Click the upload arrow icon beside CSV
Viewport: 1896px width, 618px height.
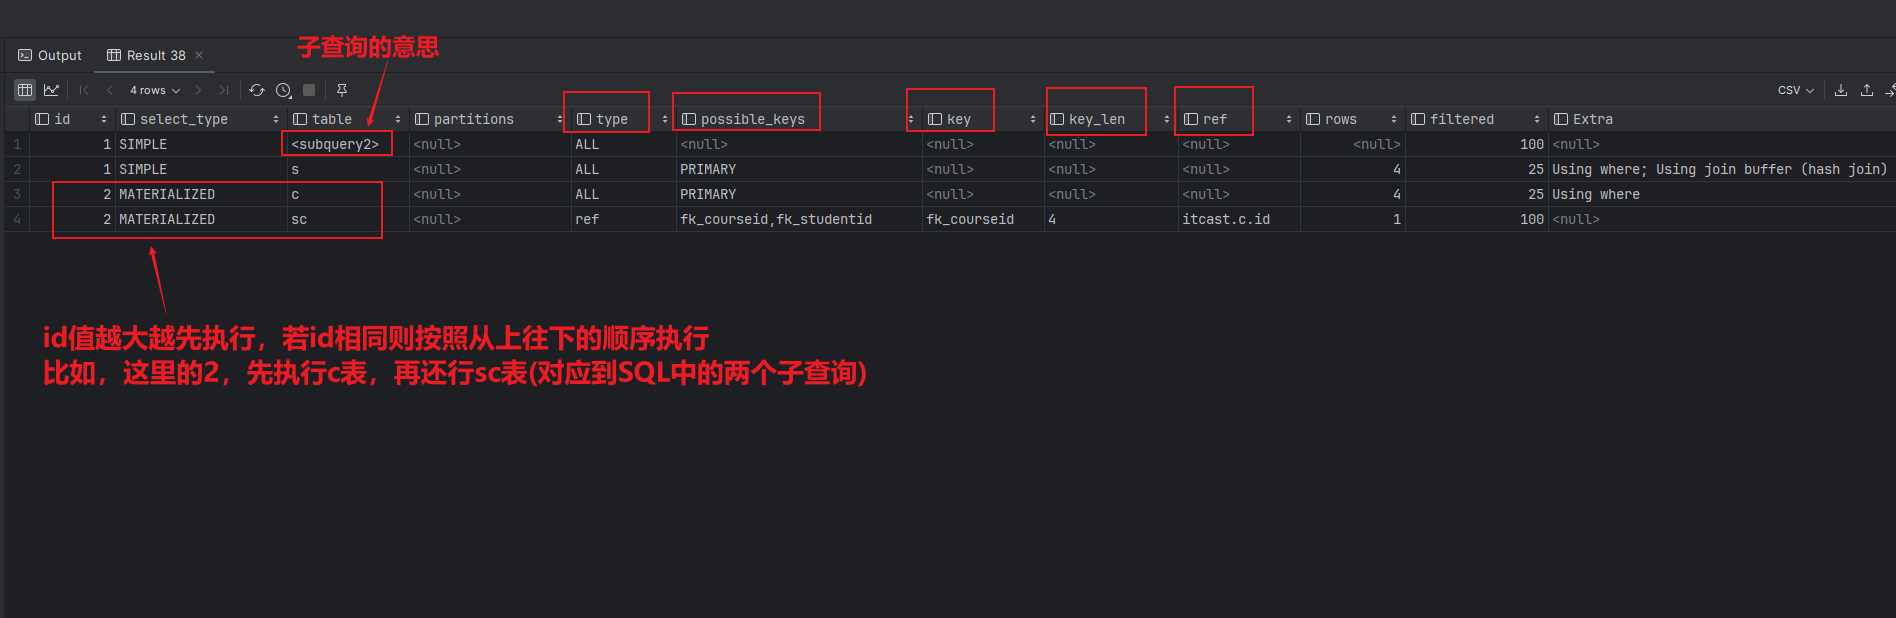[x=1866, y=90]
